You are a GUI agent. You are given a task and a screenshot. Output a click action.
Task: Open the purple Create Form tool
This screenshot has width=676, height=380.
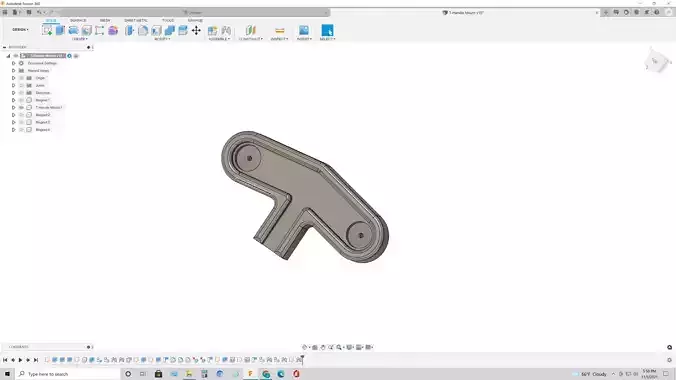113,30
